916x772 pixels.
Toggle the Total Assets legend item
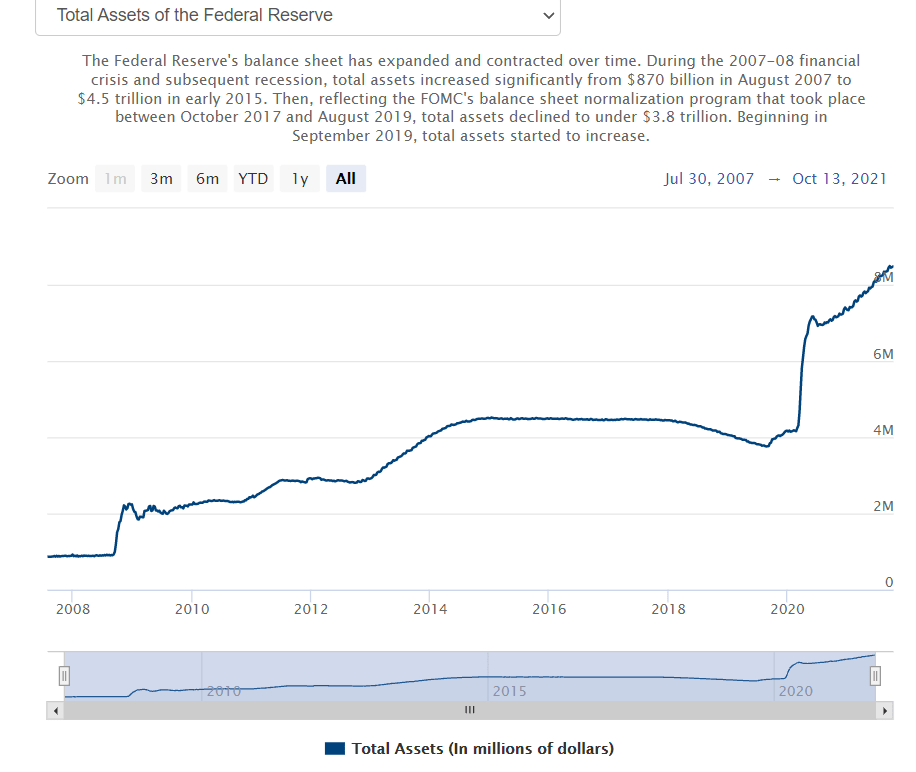point(469,749)
